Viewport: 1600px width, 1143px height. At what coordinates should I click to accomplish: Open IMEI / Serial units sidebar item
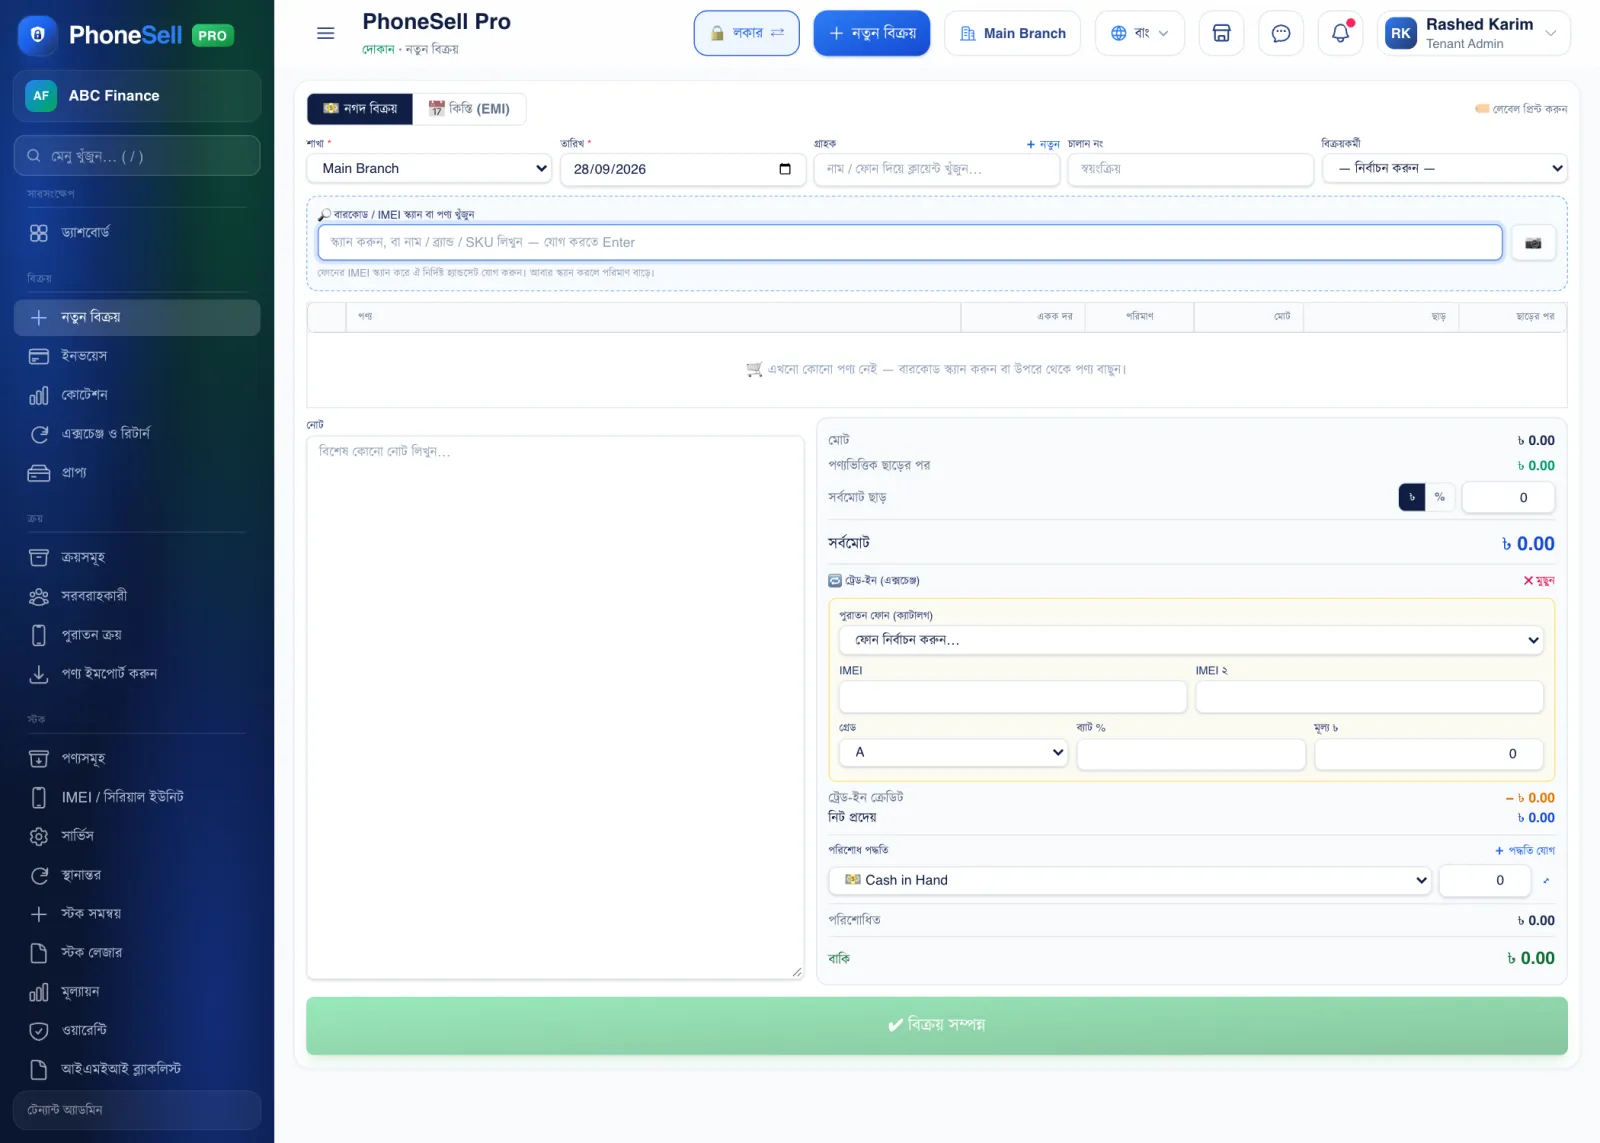click(x=137, y=797)
